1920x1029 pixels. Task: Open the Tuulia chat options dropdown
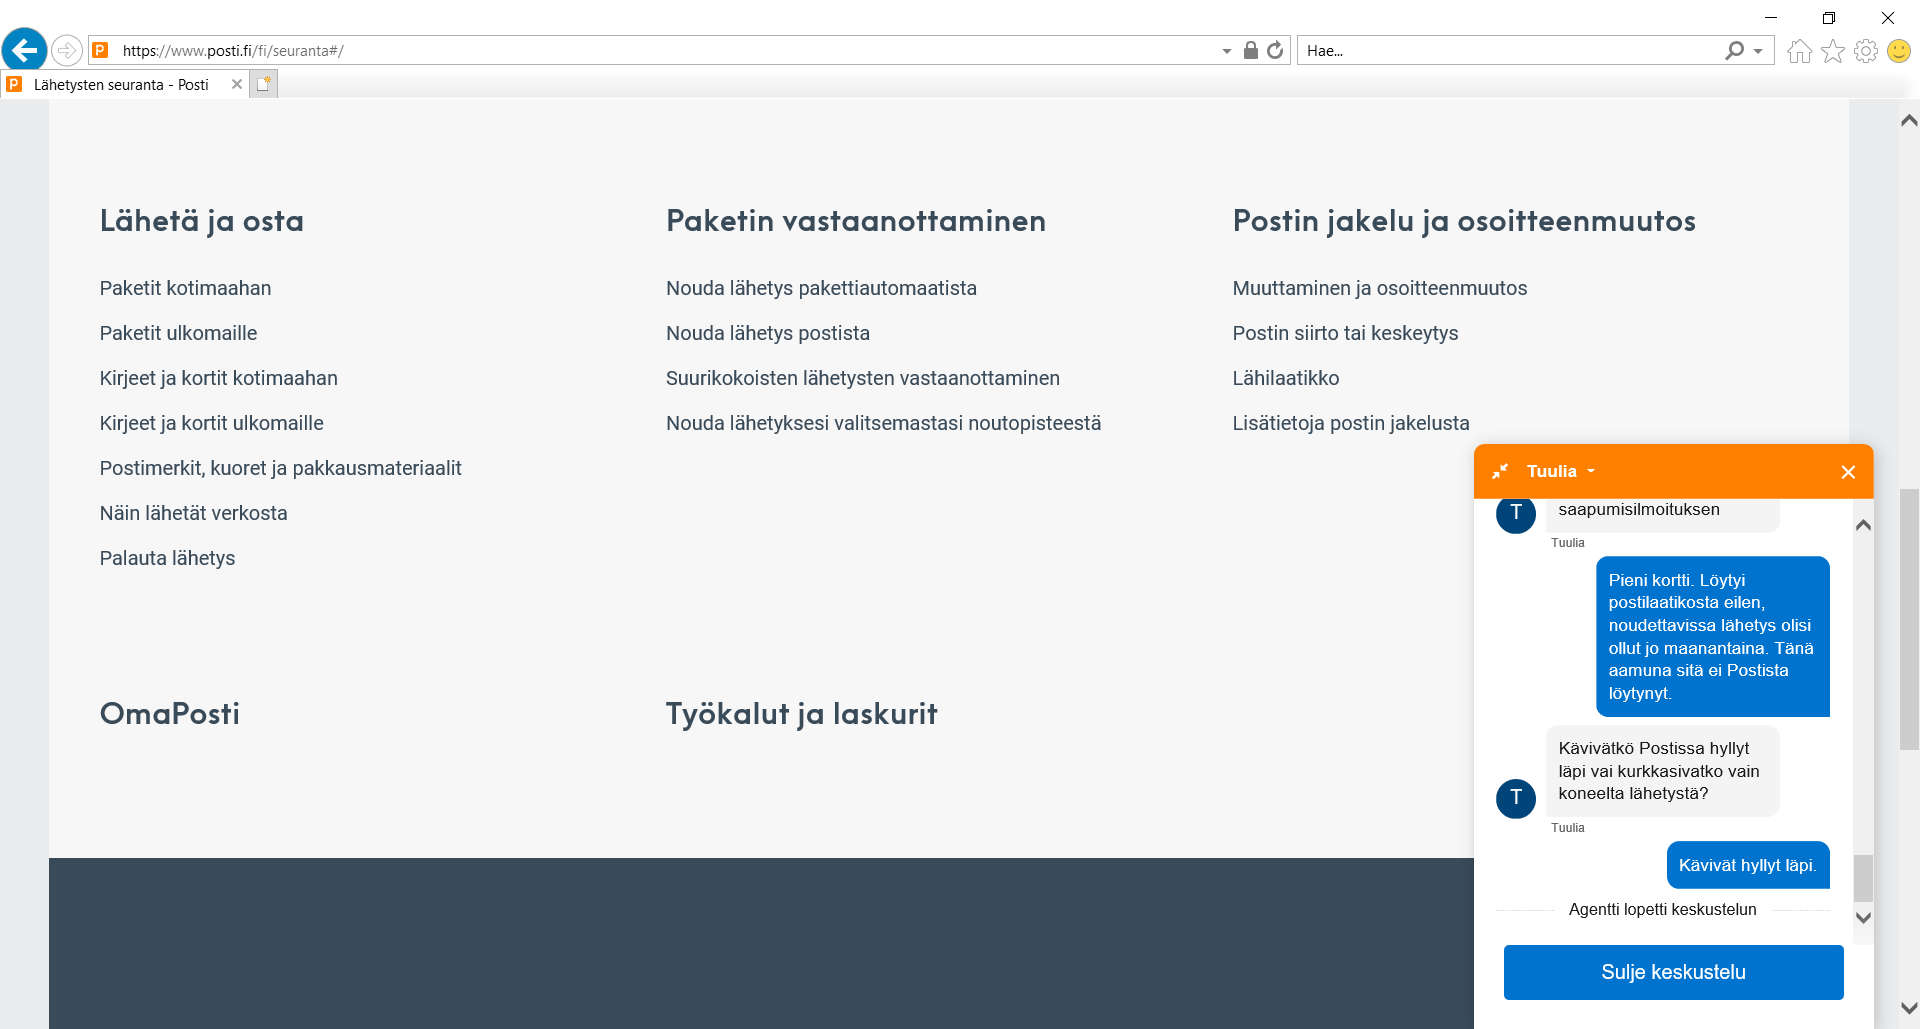[1591, 471]
